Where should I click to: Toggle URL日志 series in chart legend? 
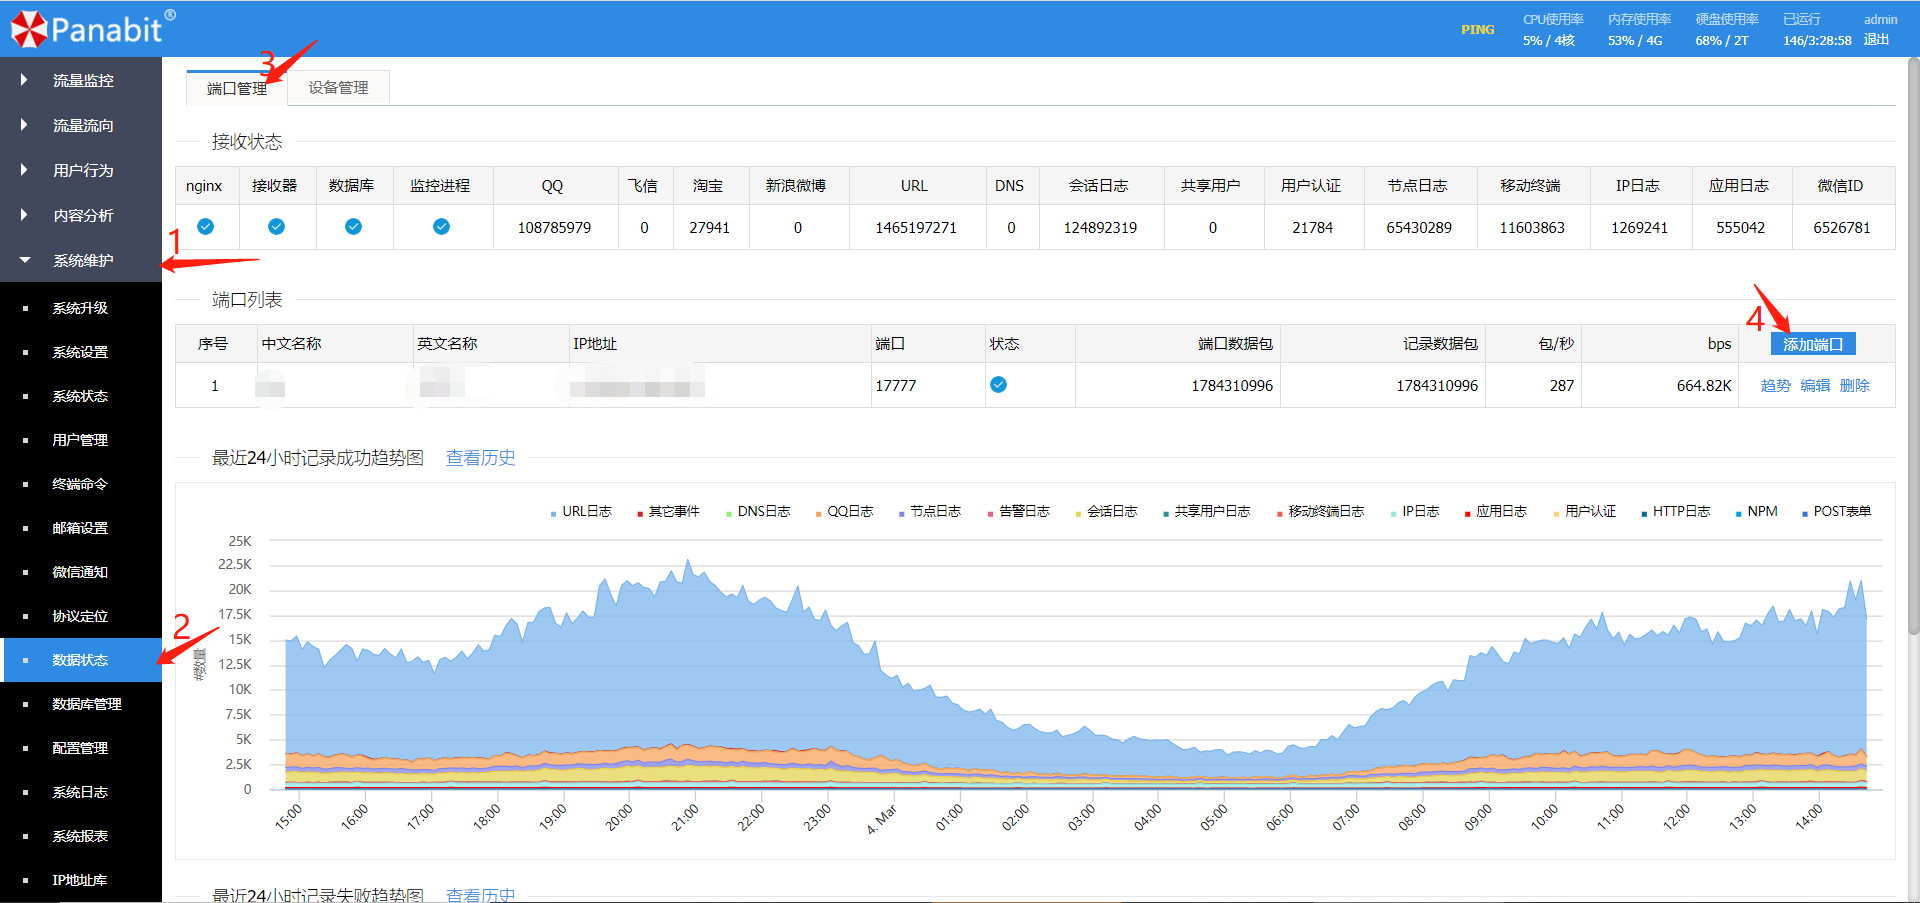pyautogui.click(x=586, y=512)
